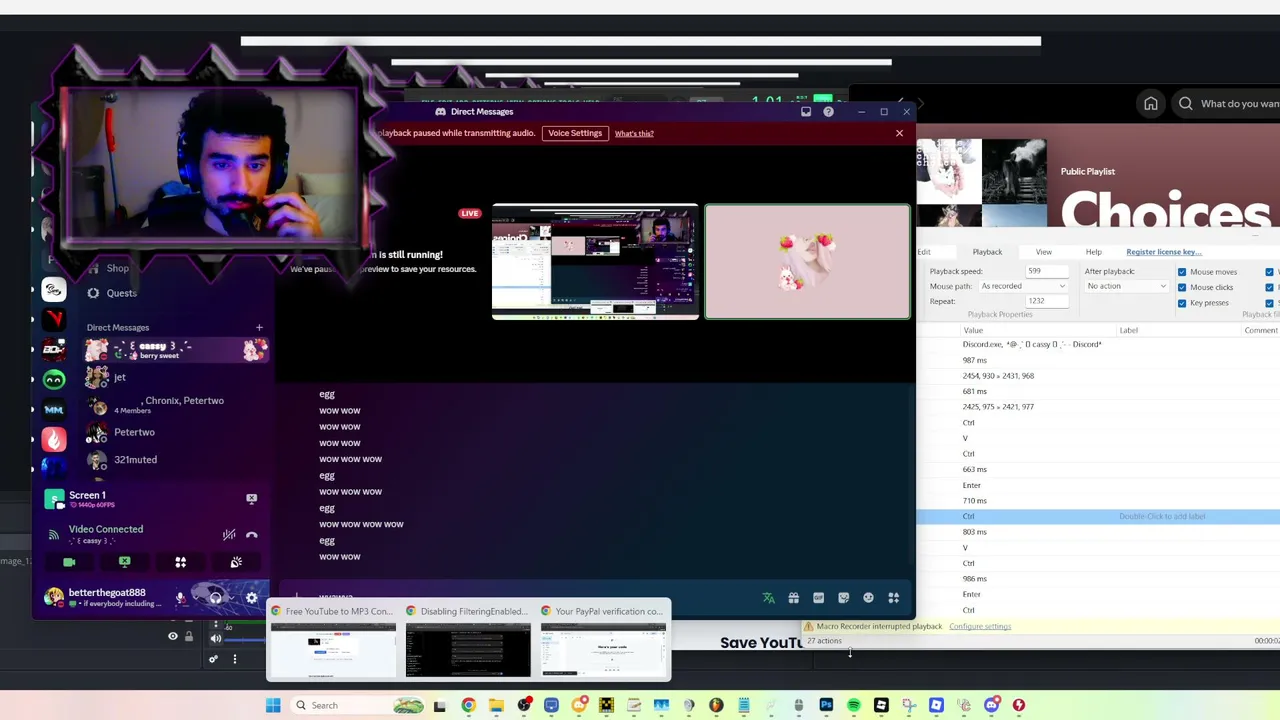1280x720 pixels.
Task: Open the emoji picker
Action: tap(868, 598)
